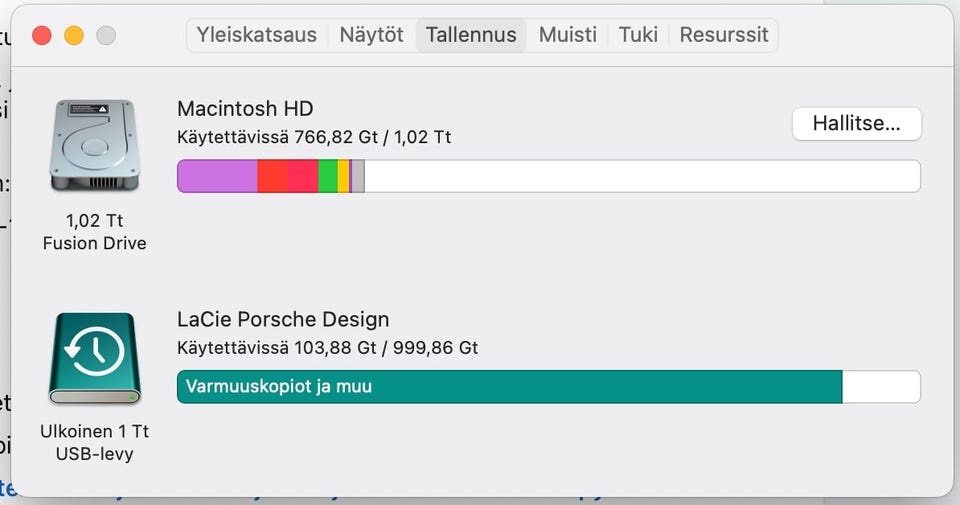Viewport: 960px width, 505px height.
Task: Click the red-orange segment of the storage bar
Action: 272,176
